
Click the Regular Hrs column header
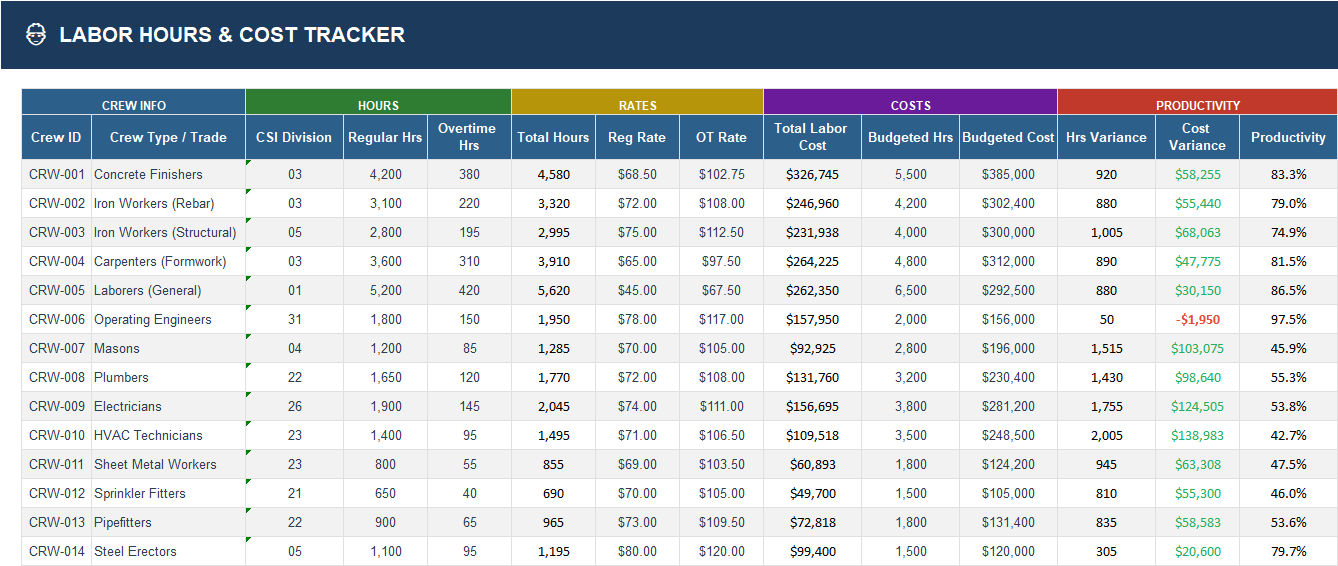tap(385, 137)
